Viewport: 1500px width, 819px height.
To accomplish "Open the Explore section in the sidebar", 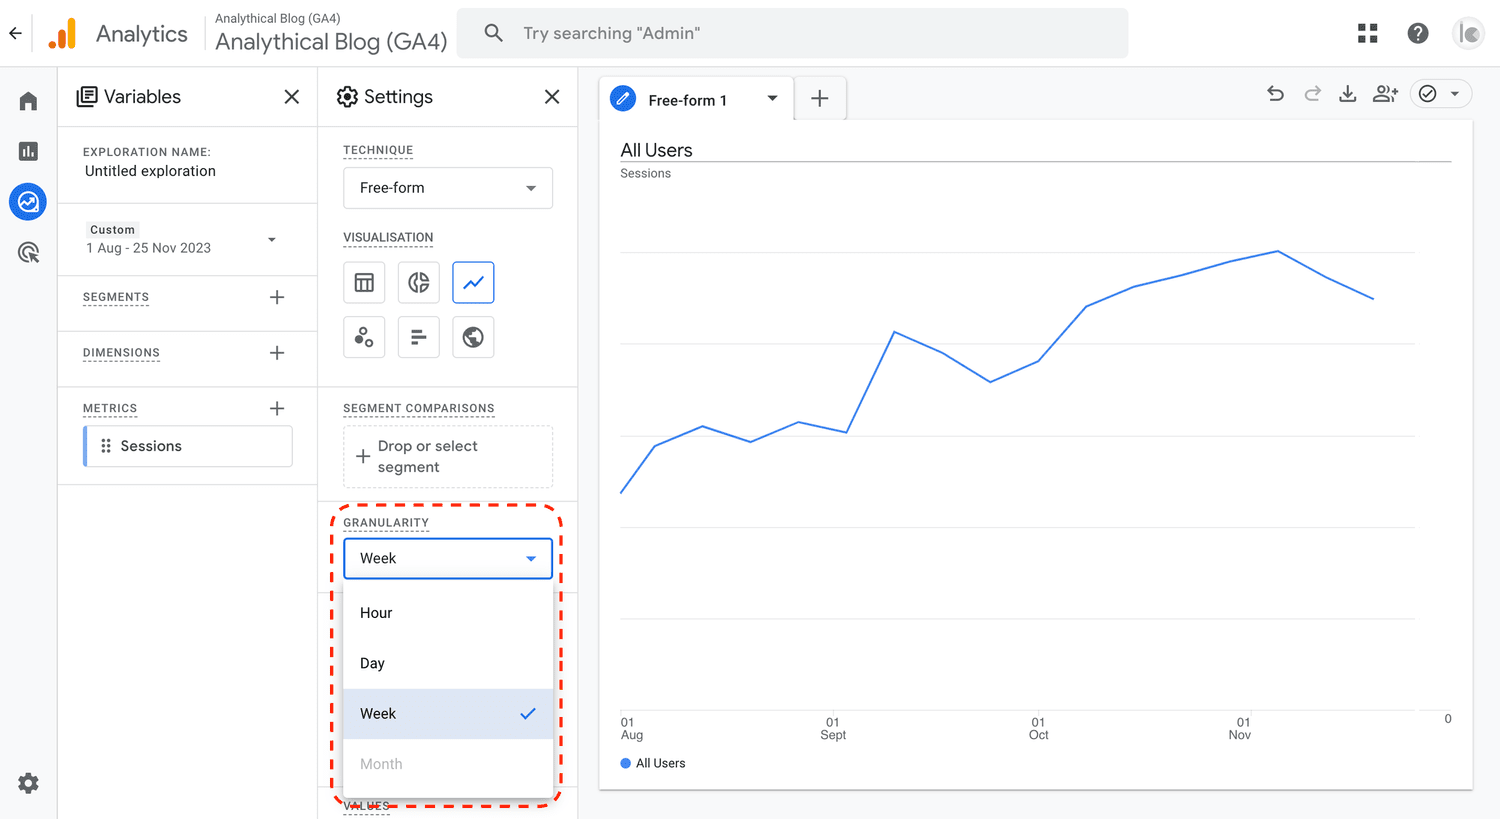I will (27, 201).
